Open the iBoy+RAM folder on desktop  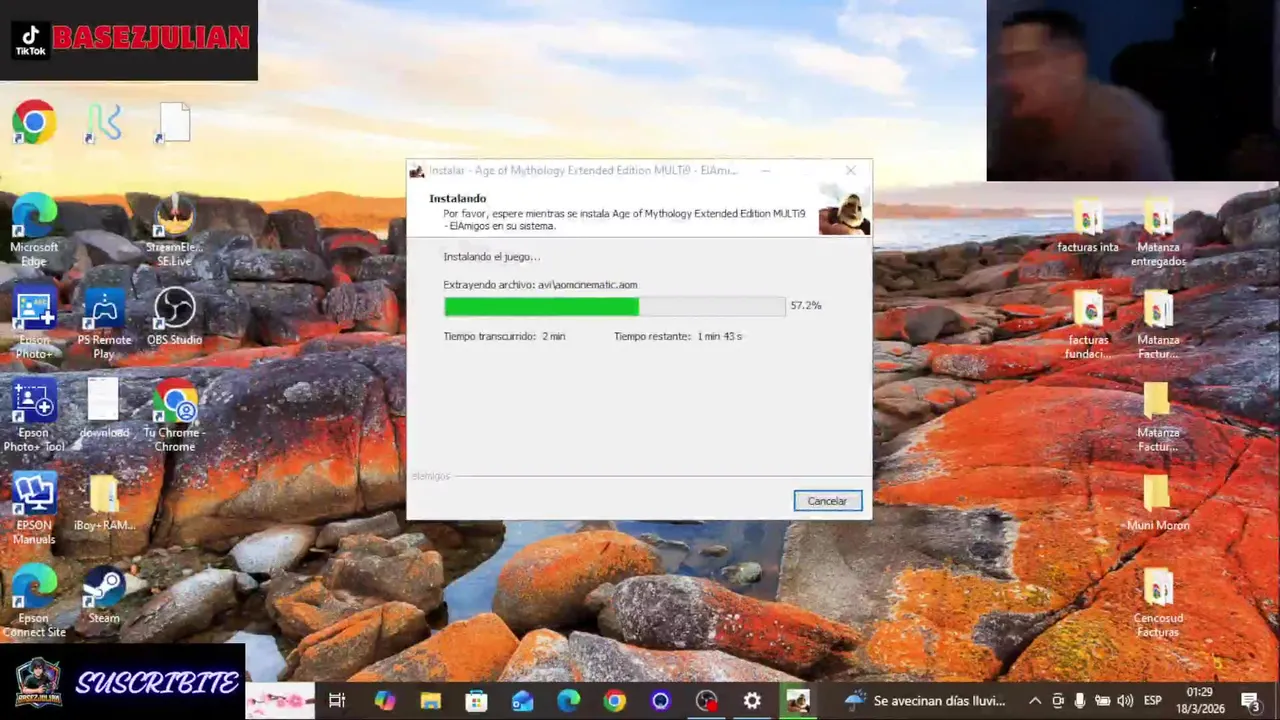tap(104, 502)
